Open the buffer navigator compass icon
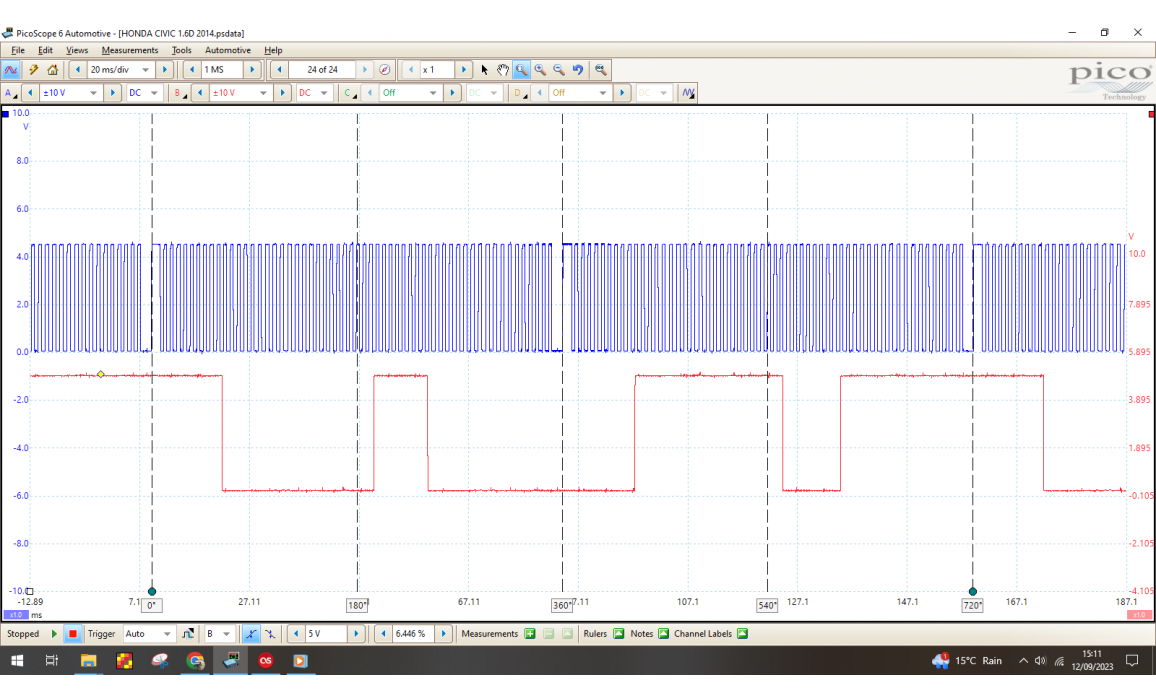This screenshot has height=700, width=1156. (x=384, y=70)
